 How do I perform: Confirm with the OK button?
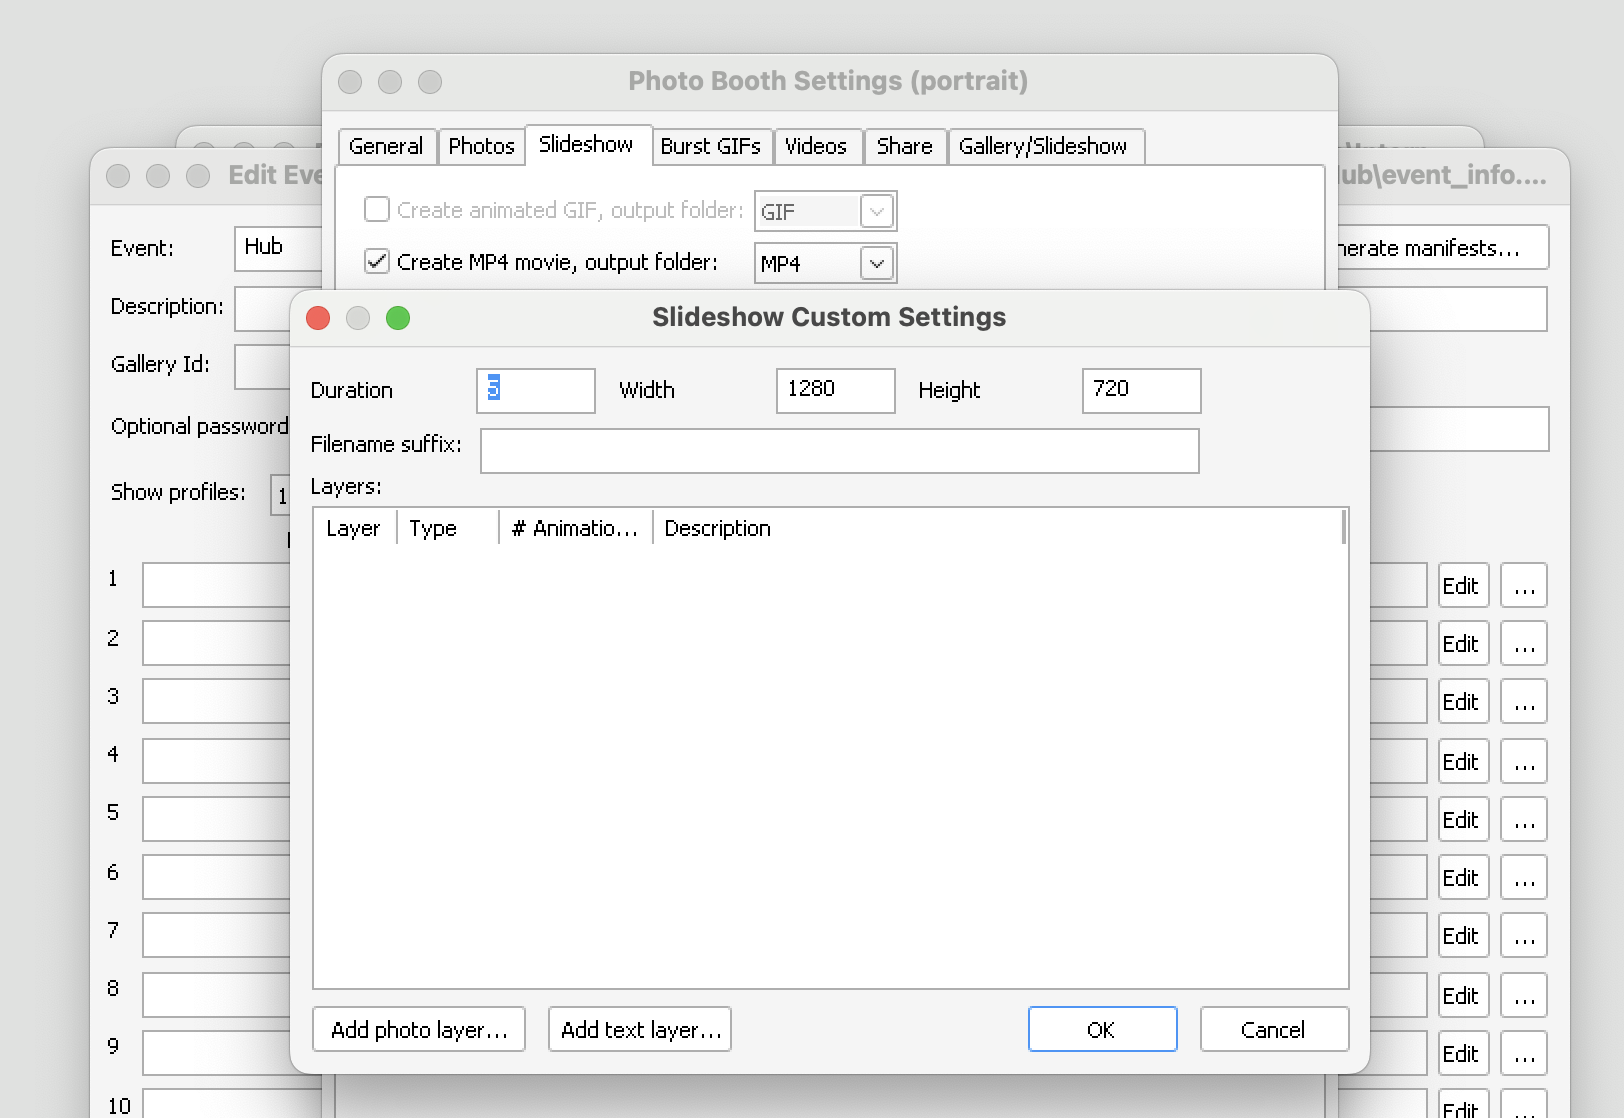point(1102,1030)
